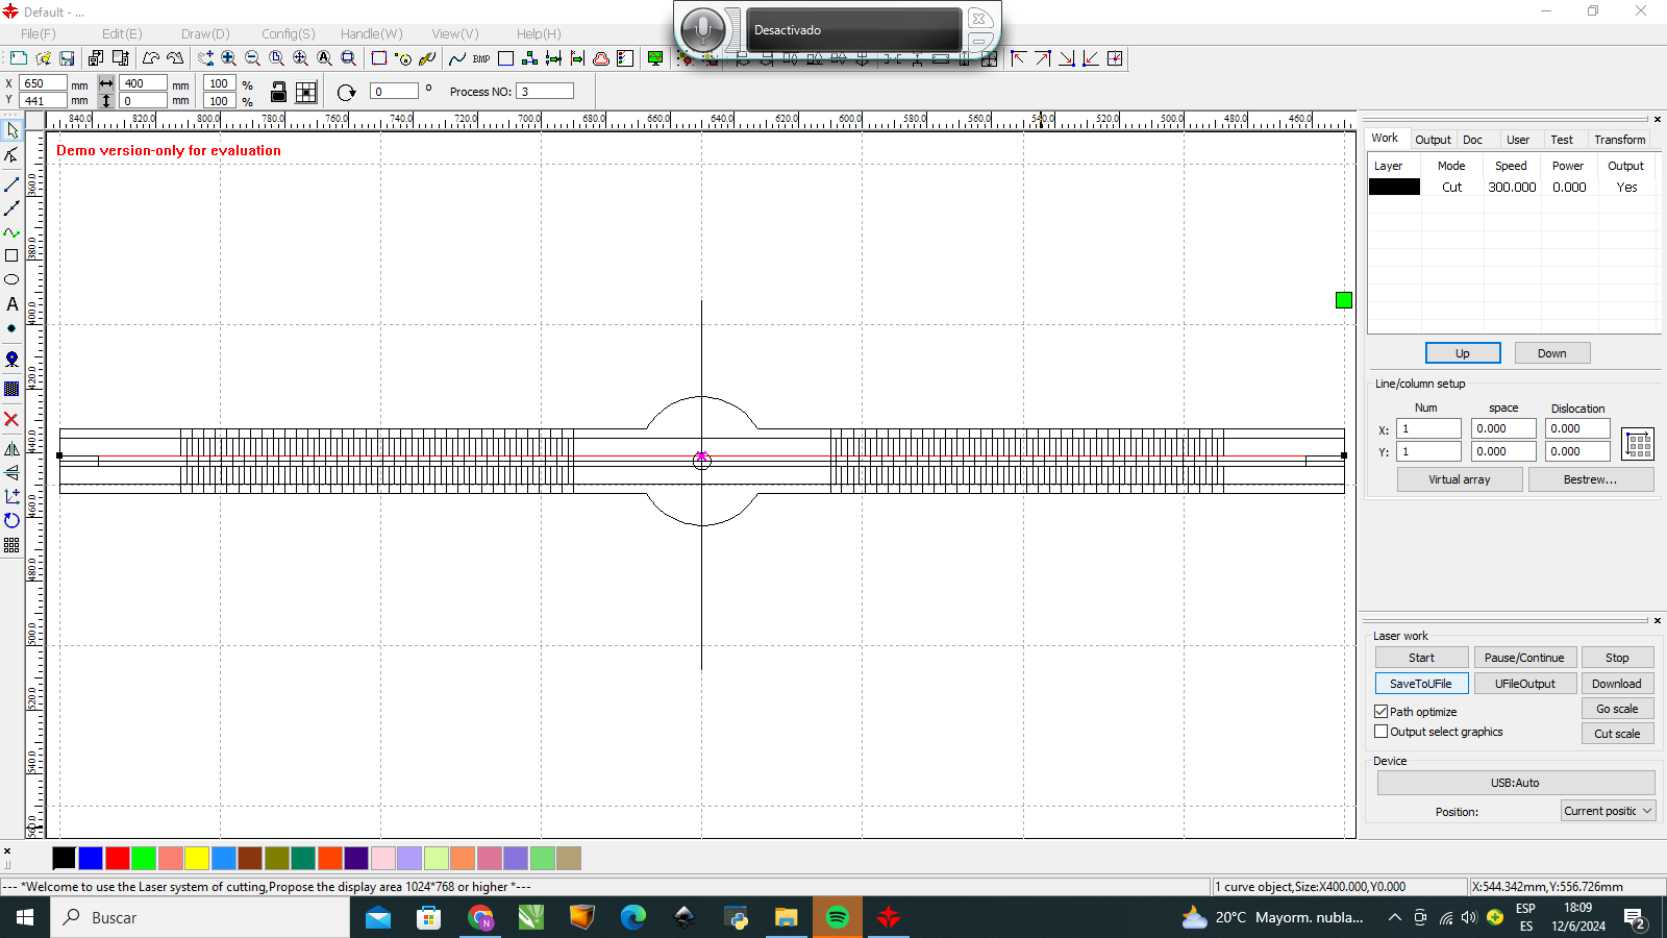This screenshot has height=938, width=1667.
Task: Click the Process NO input field
Action: click(545, 91)
